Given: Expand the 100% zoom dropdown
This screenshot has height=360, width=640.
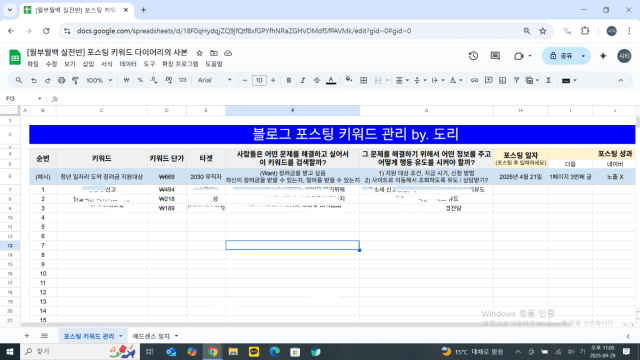Looking at the screenshot, I should [99, 80].
